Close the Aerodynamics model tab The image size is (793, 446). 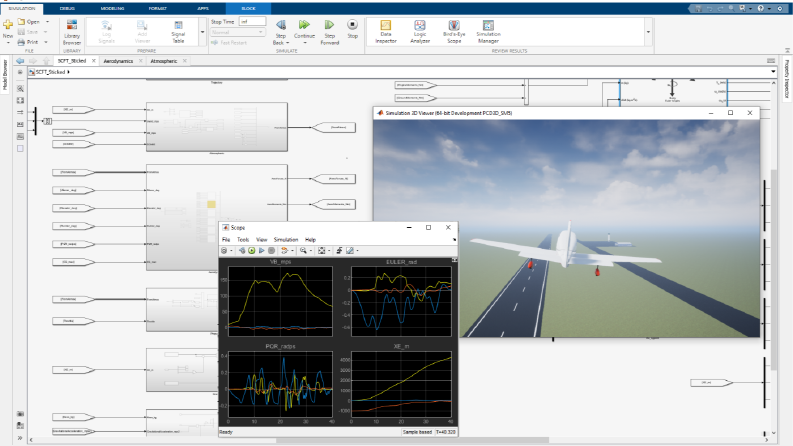click(x=141, y=61)
